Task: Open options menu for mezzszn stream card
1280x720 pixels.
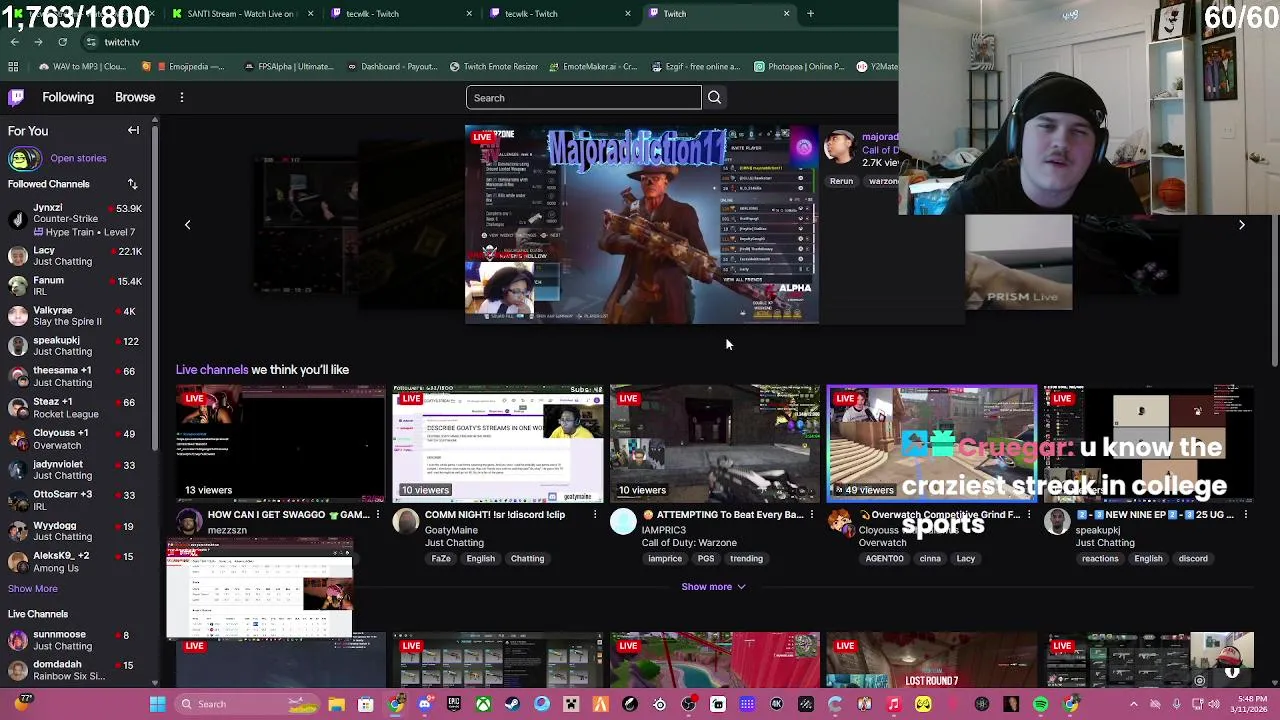Action: tap(377, 515)
